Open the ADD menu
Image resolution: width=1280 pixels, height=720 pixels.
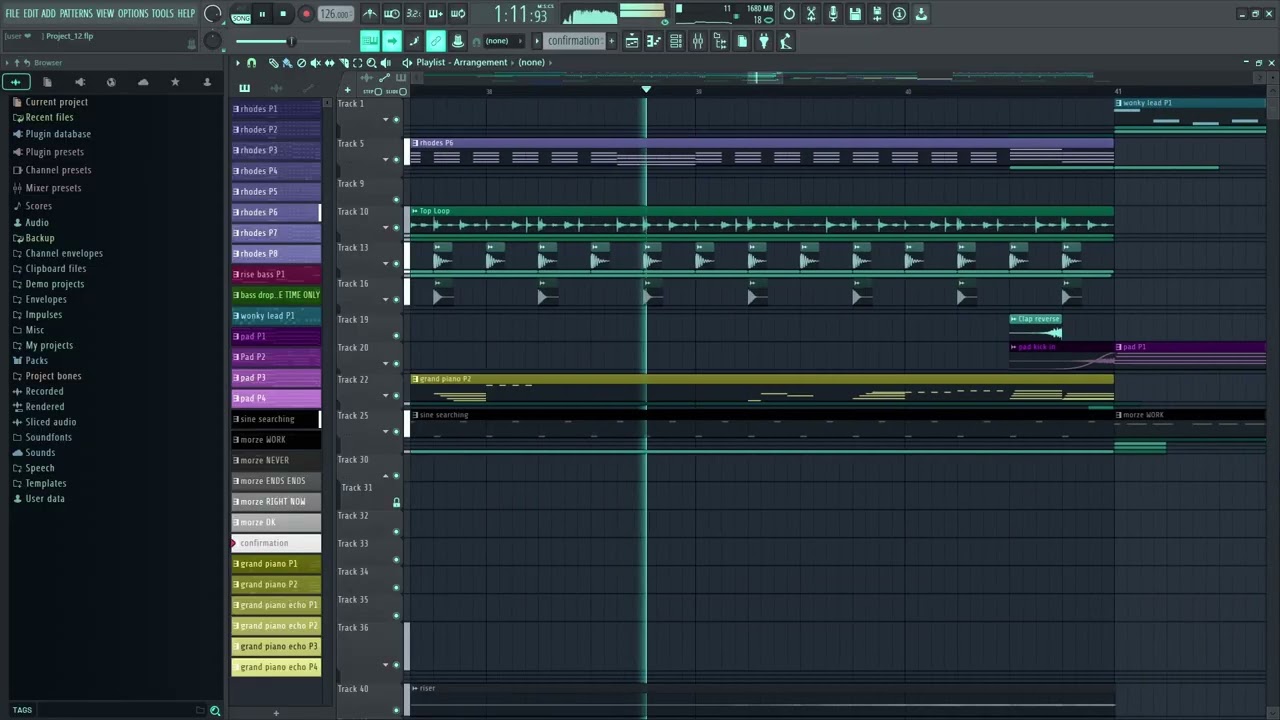click(x=49, y=14)
